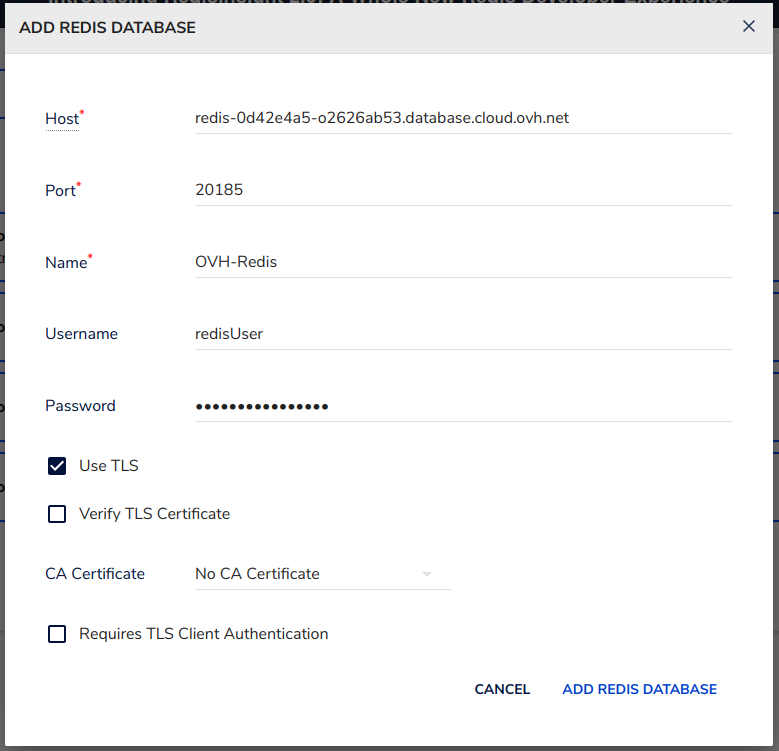The height and width of the screenshot is (751, 779).
Task: Select the Name field containing OVH-Redis
Action: (463, 262)
